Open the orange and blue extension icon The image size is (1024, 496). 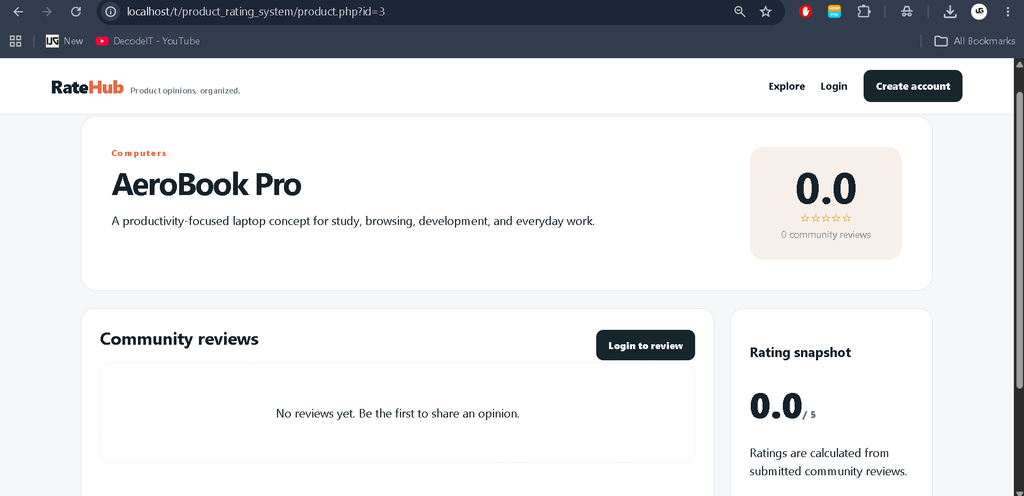tap(835, 12)
